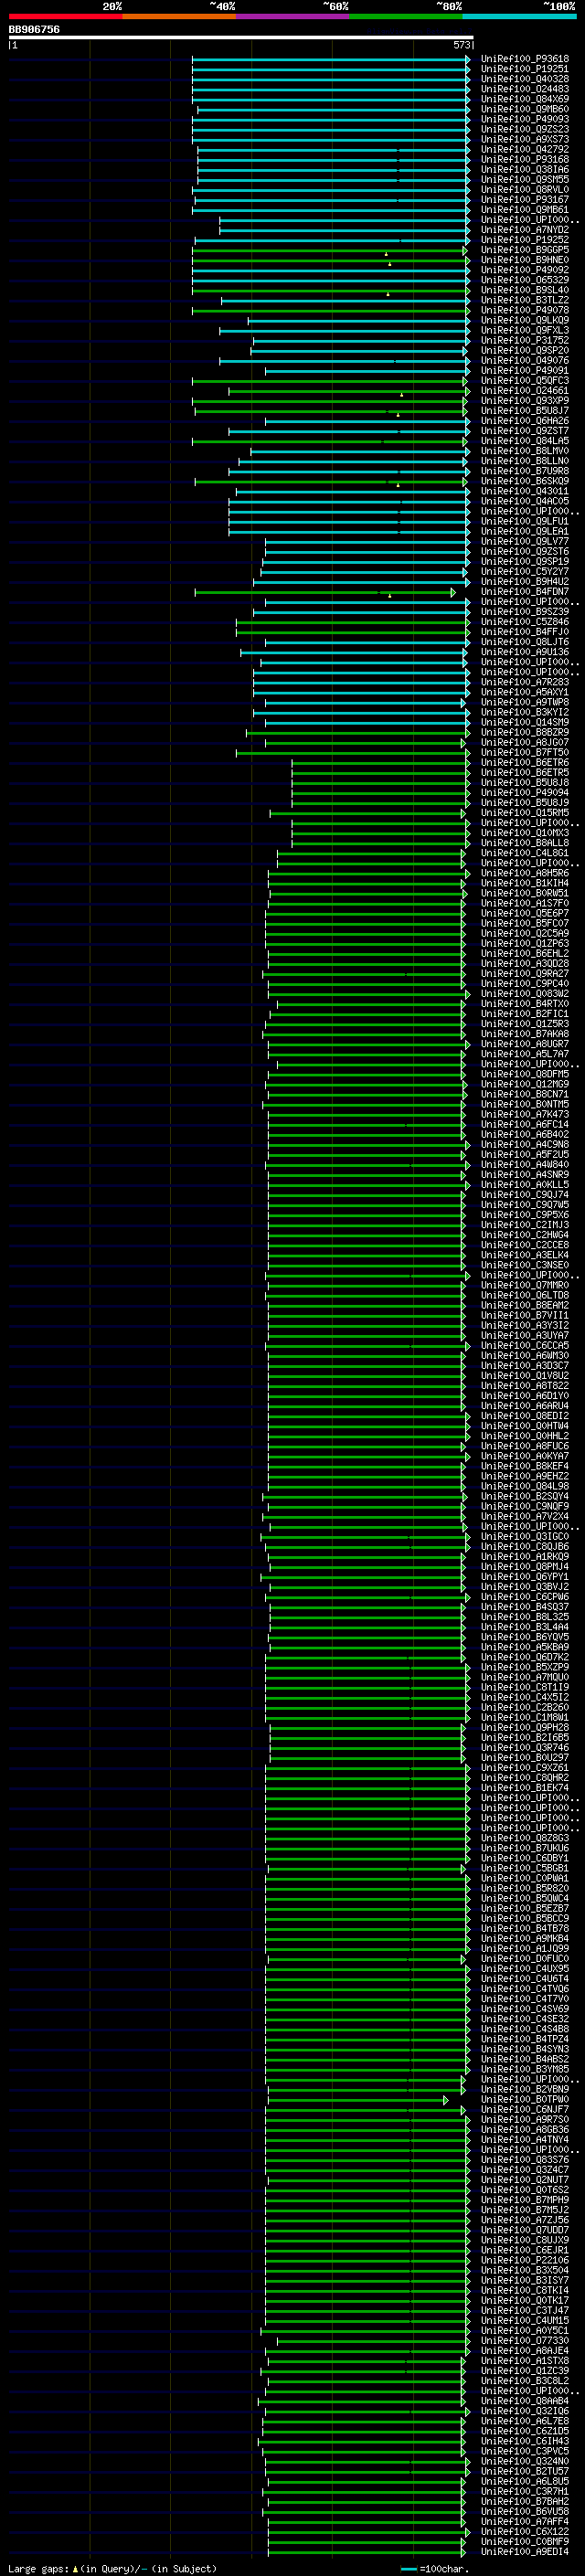
Task: Select the UniRef100_Q84L98 label
Action: pyautogui.click(x=524, y=1486)
